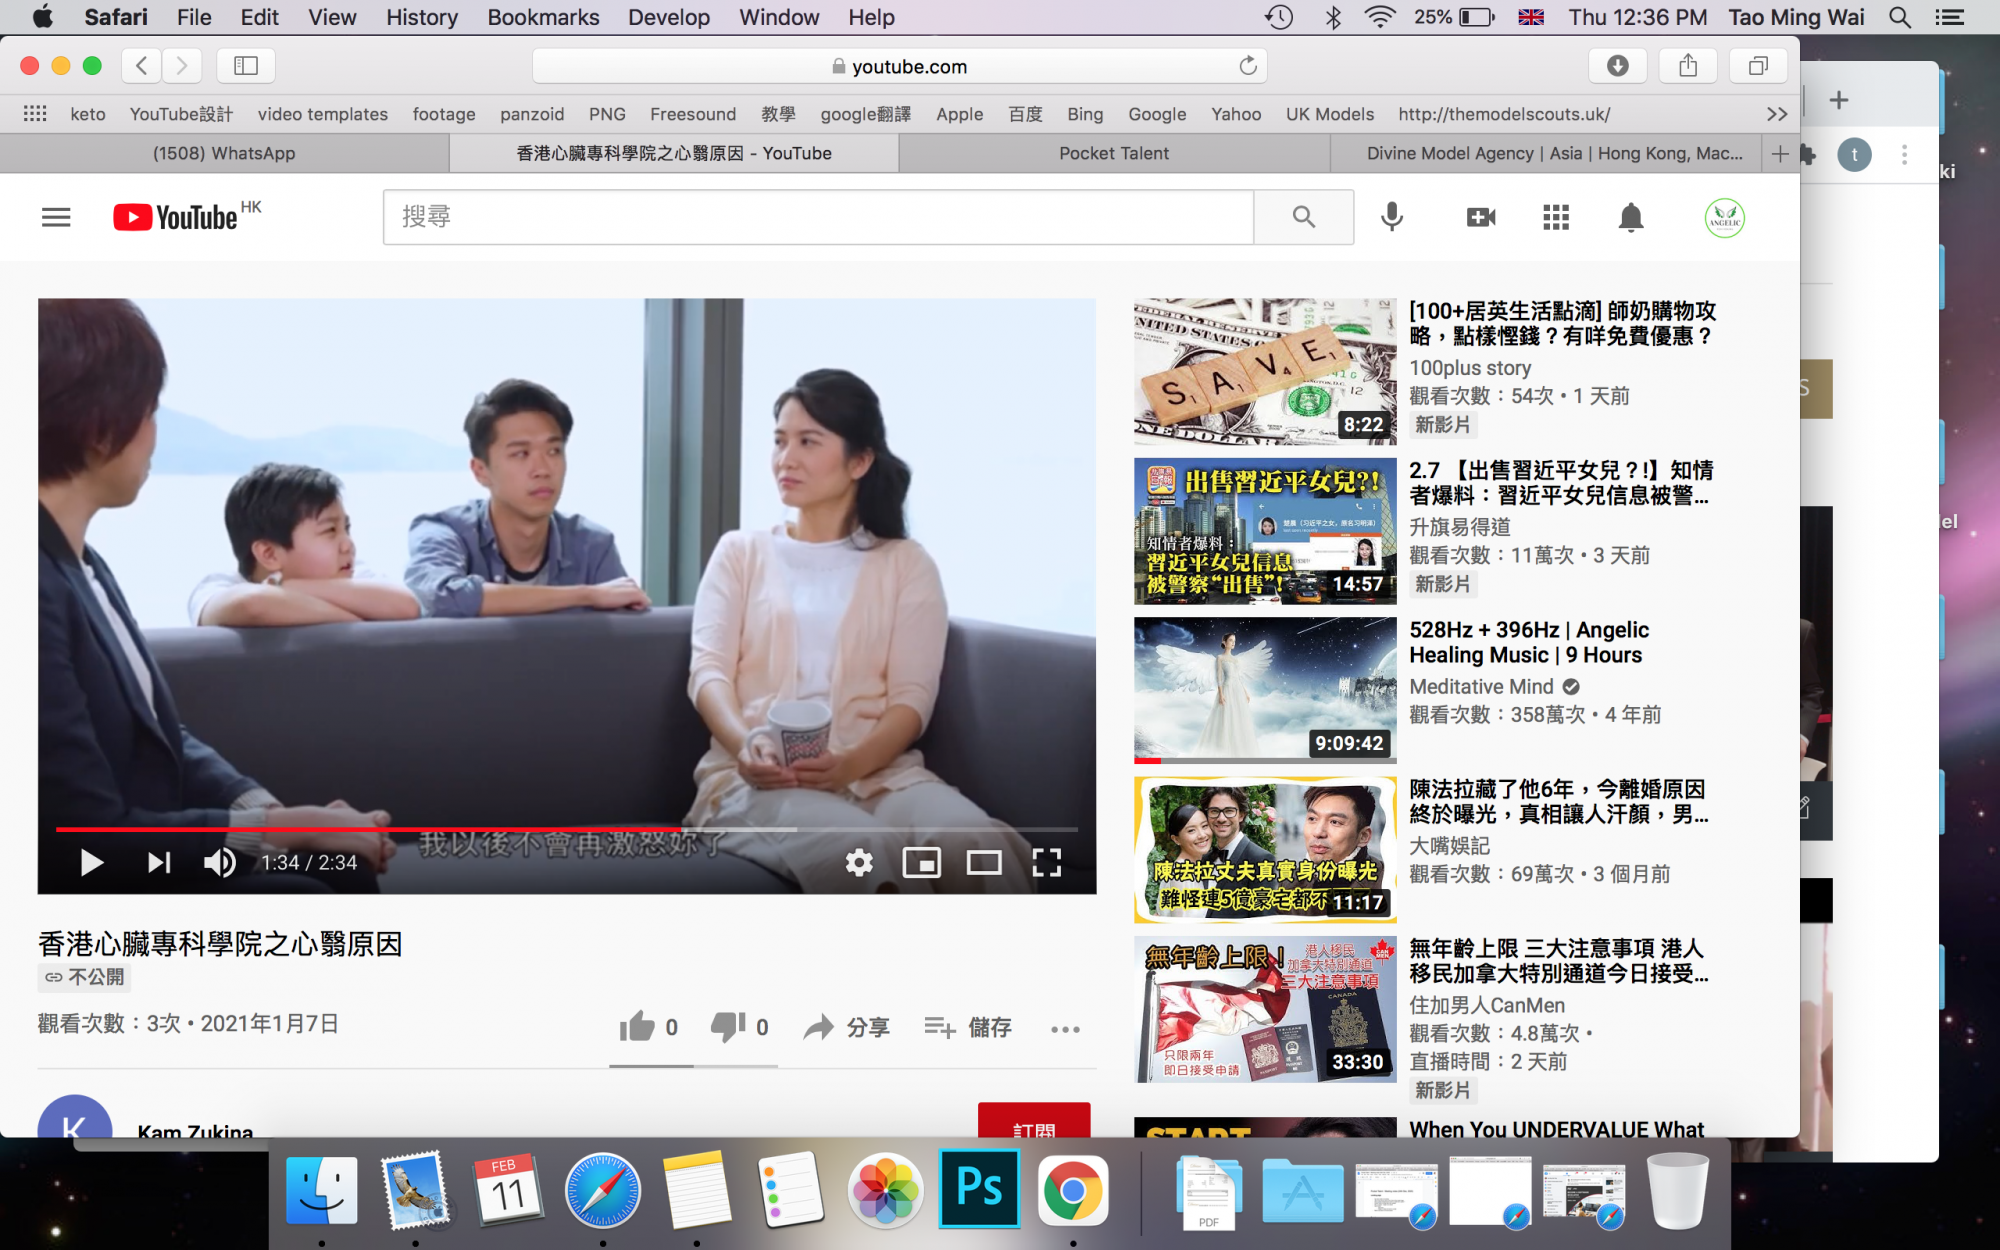Enter fullscreen in video player
This screenshot has height=1250, width=2000.
(x=1047, y=862)
